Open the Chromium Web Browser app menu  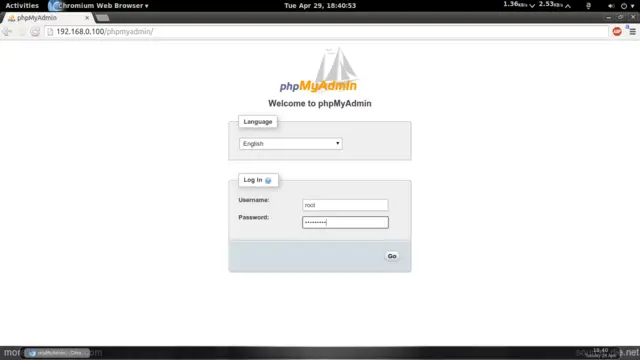click(99, 6)
